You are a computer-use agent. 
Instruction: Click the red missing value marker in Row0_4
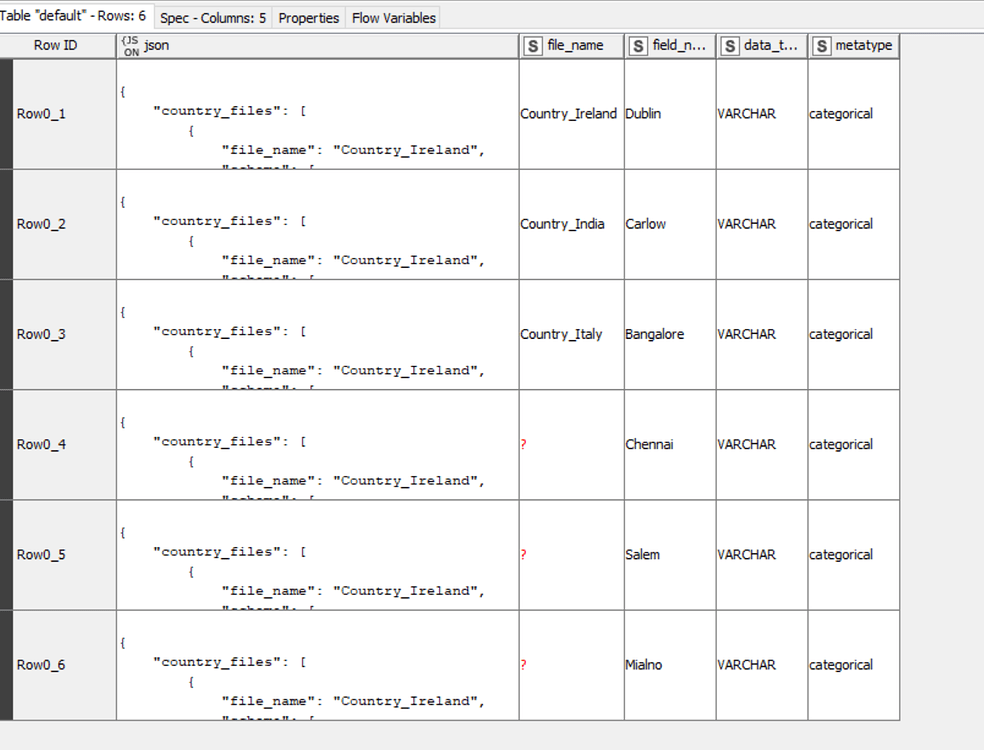click(522, 444)
